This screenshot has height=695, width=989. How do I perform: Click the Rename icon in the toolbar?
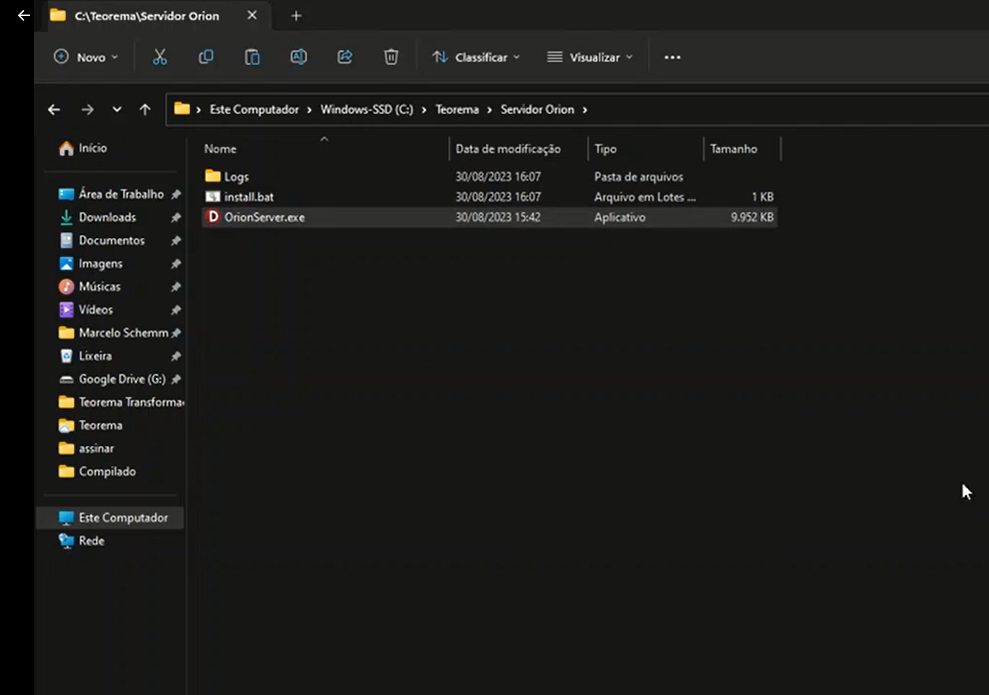[x=298, y=57]
